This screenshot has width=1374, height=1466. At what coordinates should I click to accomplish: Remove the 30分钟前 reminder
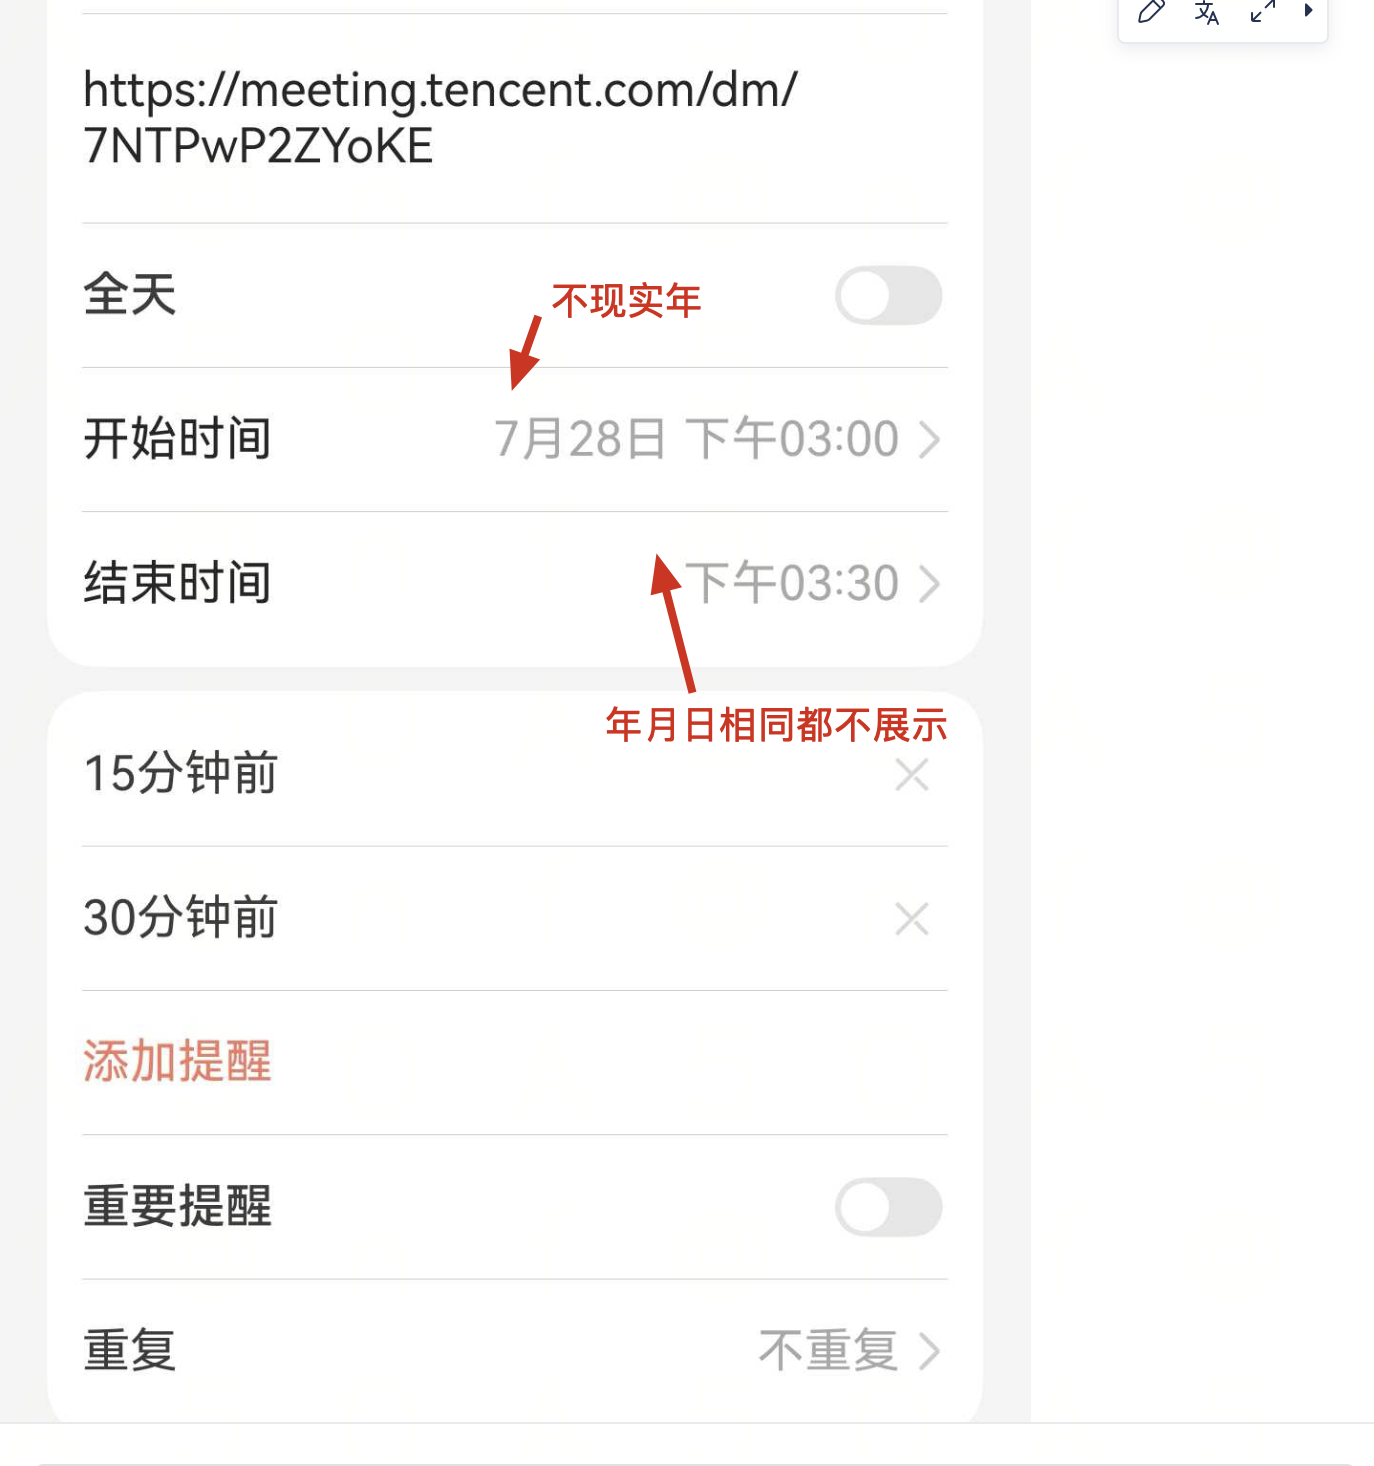pyautogui.click(x=911, y=918)
